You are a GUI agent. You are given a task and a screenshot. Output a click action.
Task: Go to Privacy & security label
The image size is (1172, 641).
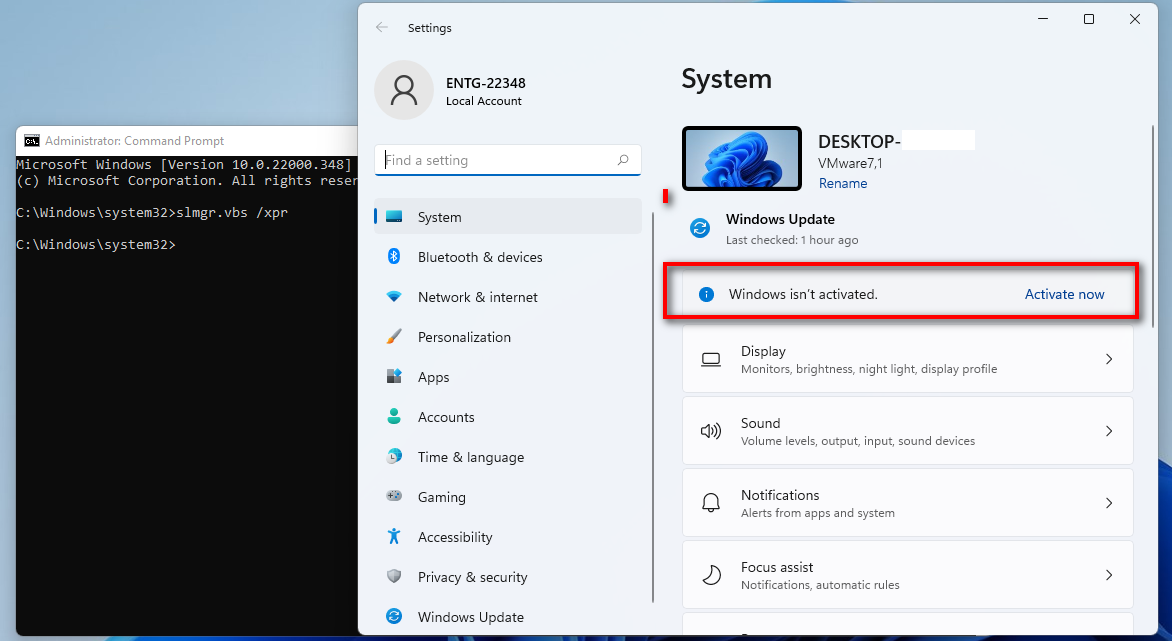[472, 577]
